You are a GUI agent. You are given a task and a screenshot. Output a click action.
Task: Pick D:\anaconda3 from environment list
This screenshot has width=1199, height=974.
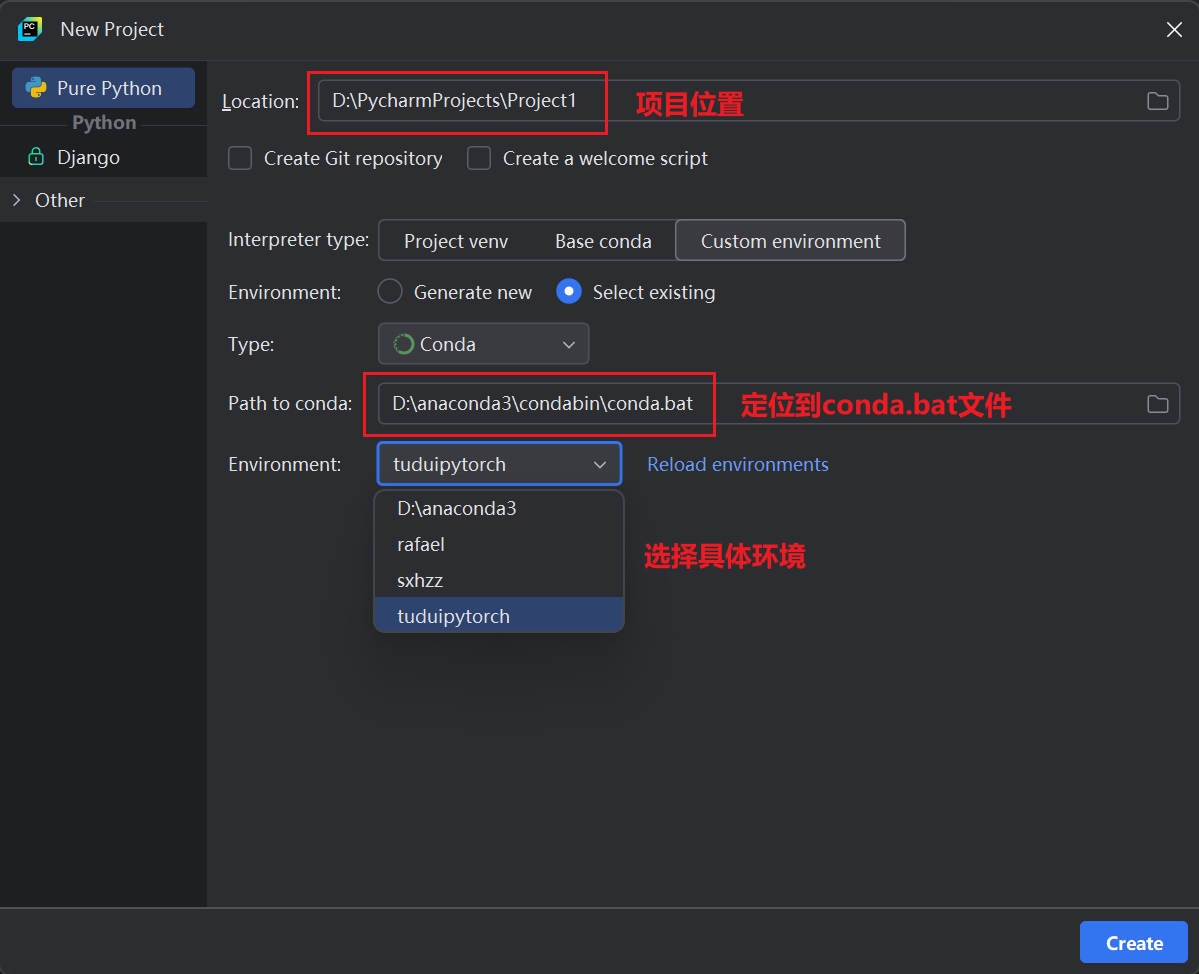499,508
